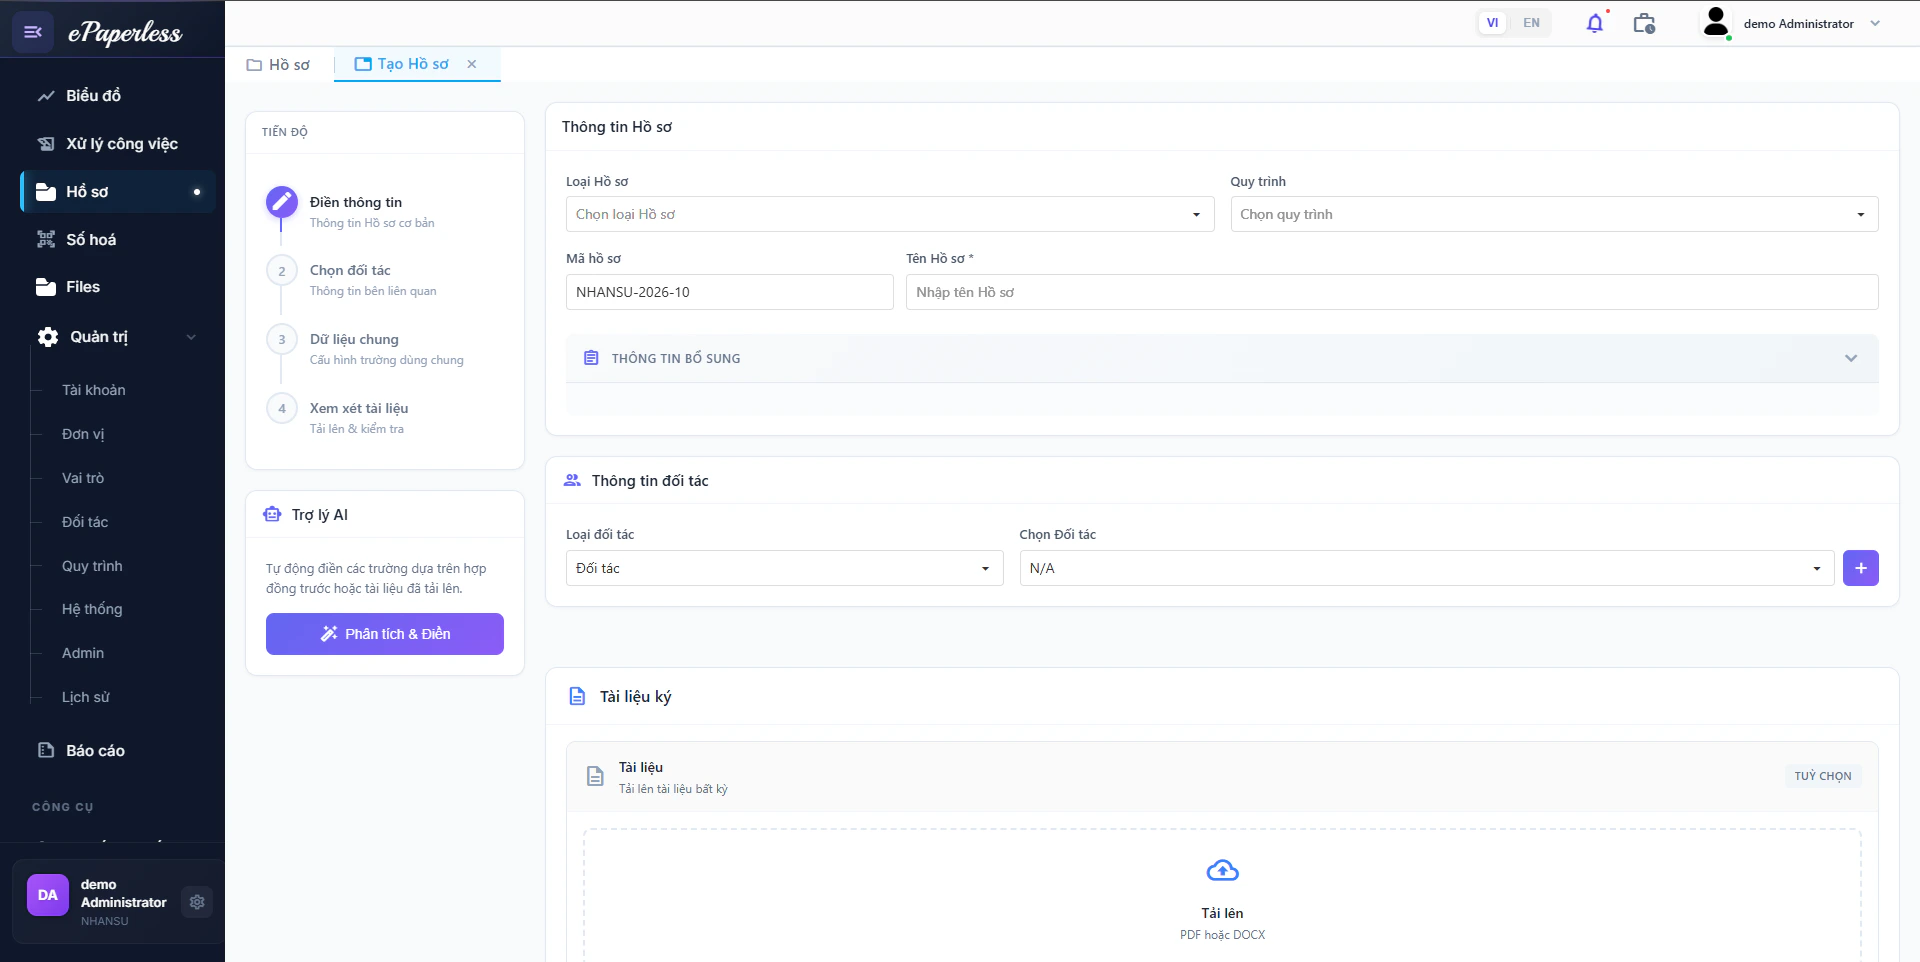Image resolution: width=1920 pixels, height=962 pixels.
Task: Open the notifications bell
Action: coord(1595,23)
